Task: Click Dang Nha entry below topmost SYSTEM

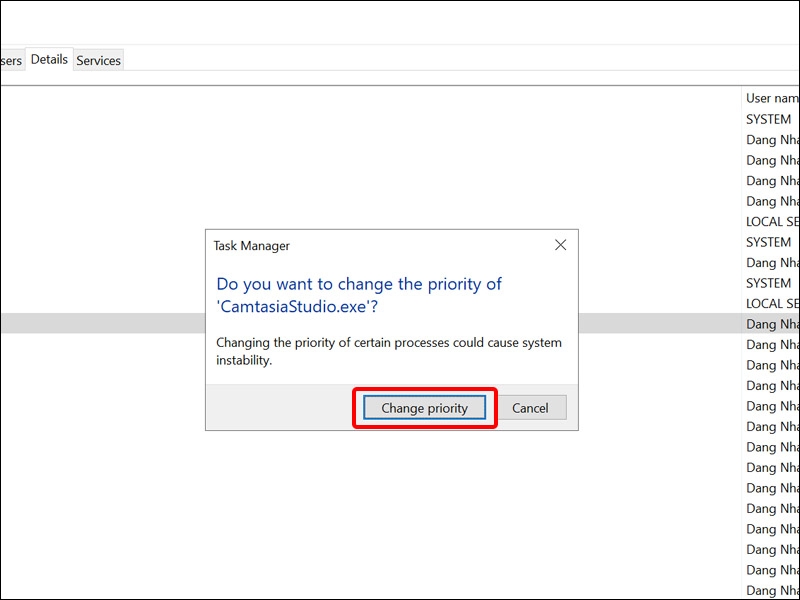Action: point(772,140)
